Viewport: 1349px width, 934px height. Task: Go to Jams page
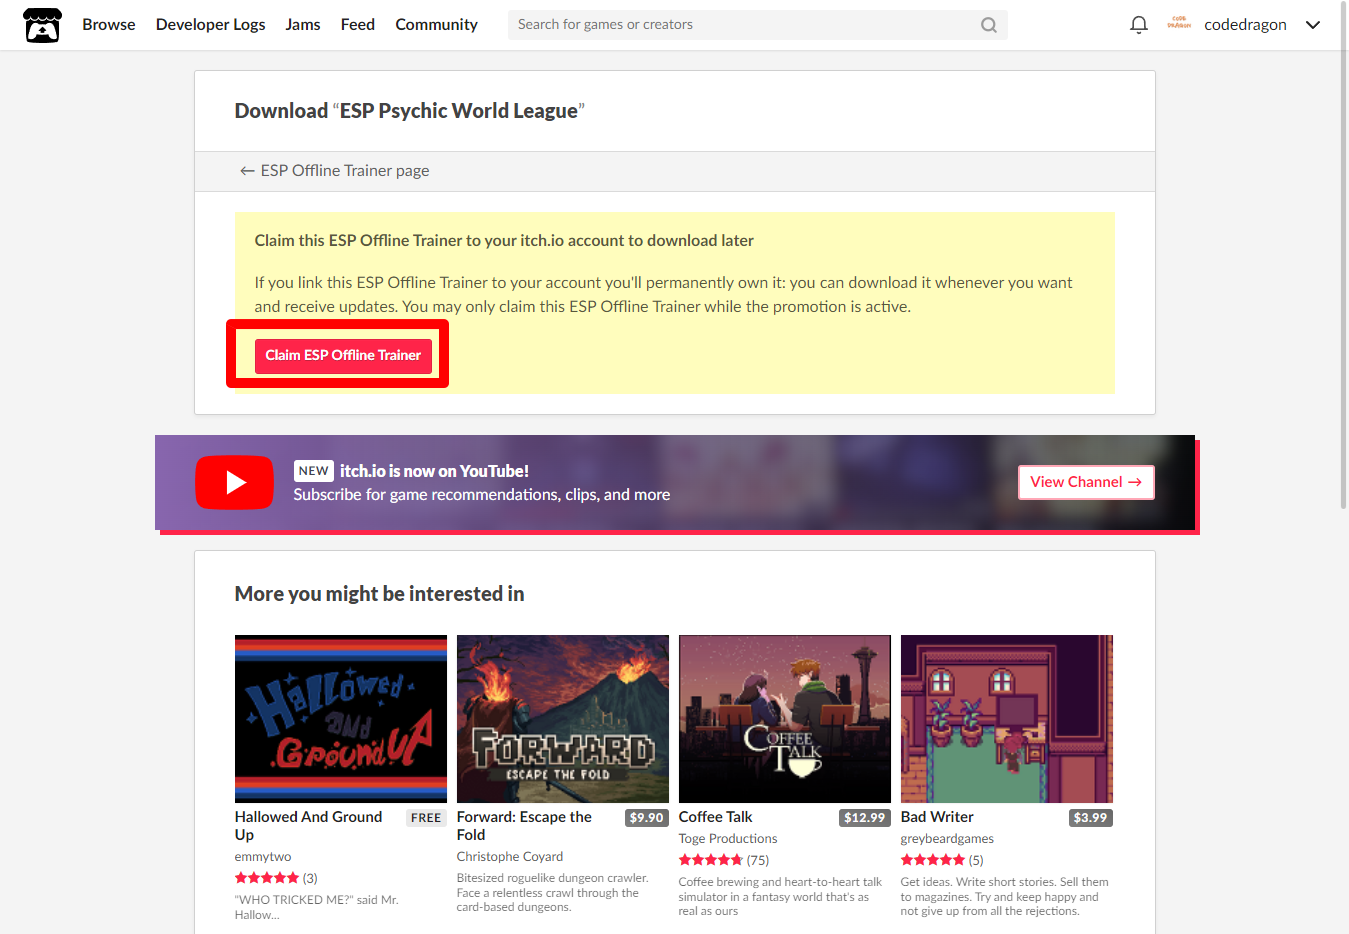[302, 25]
